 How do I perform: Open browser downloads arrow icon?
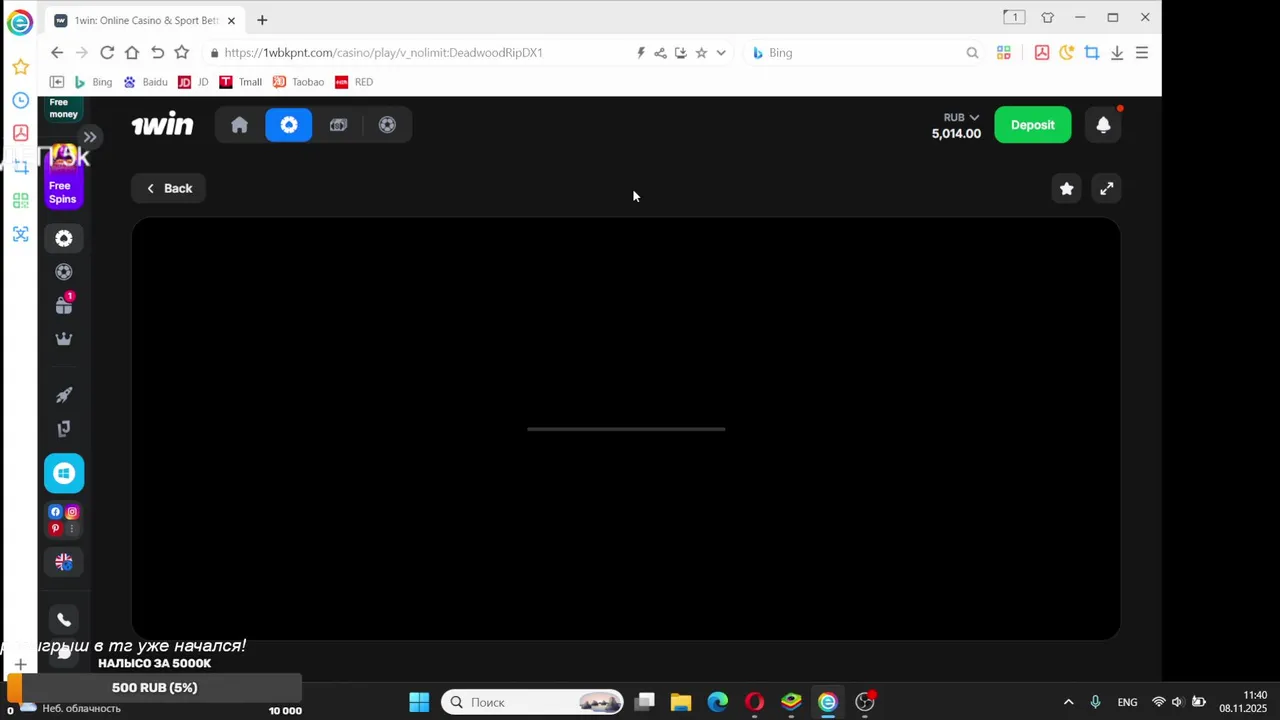tap(1117, 52)
